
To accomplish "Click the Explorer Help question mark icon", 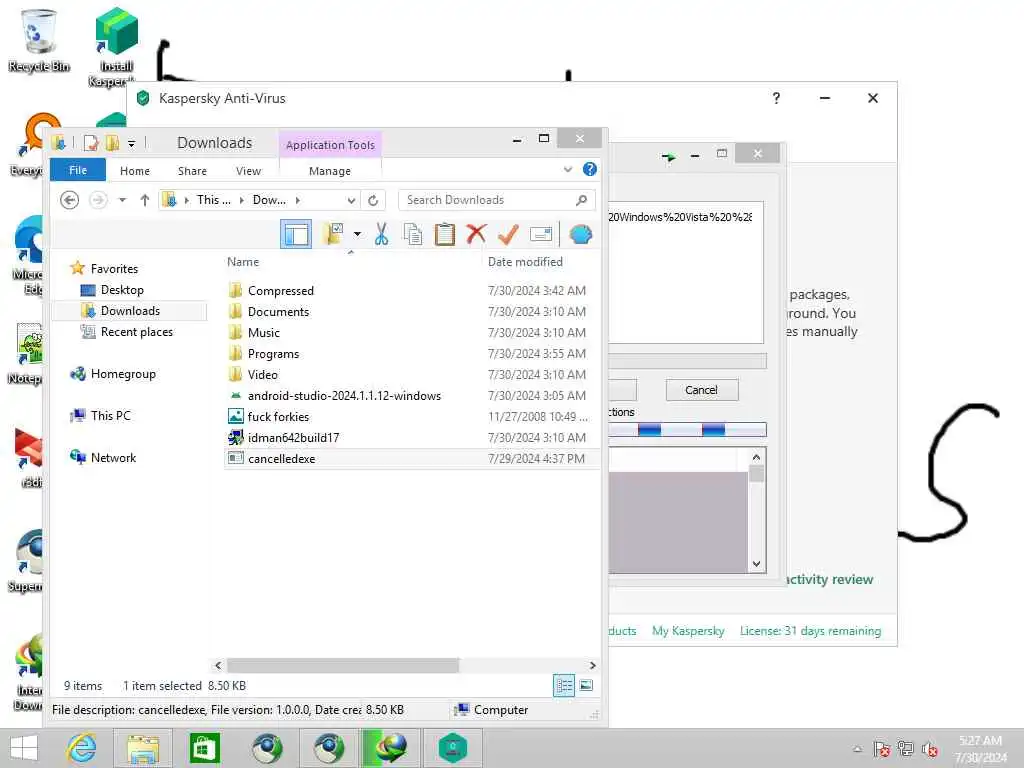I will coord(590,169).
